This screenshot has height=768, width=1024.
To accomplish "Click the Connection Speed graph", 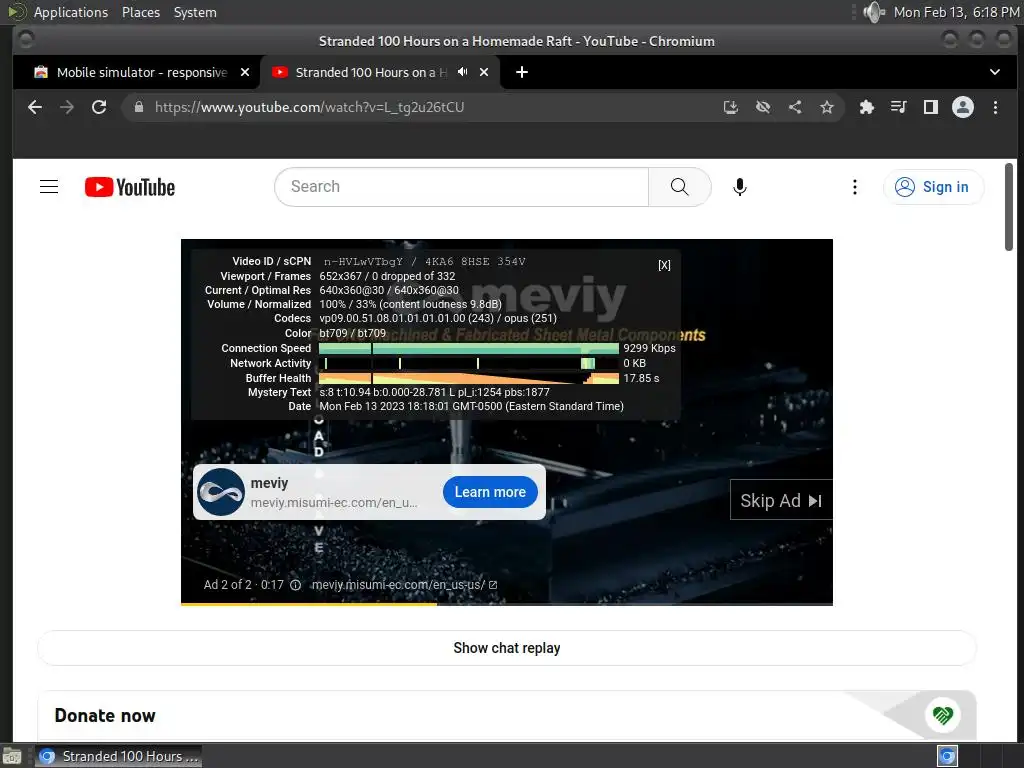I will pyautogui.click(x=468, y=348).
